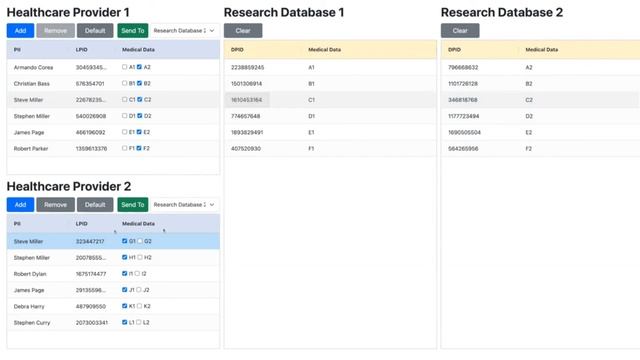Select Stephen Curry name cell

[x=32, y=323]
